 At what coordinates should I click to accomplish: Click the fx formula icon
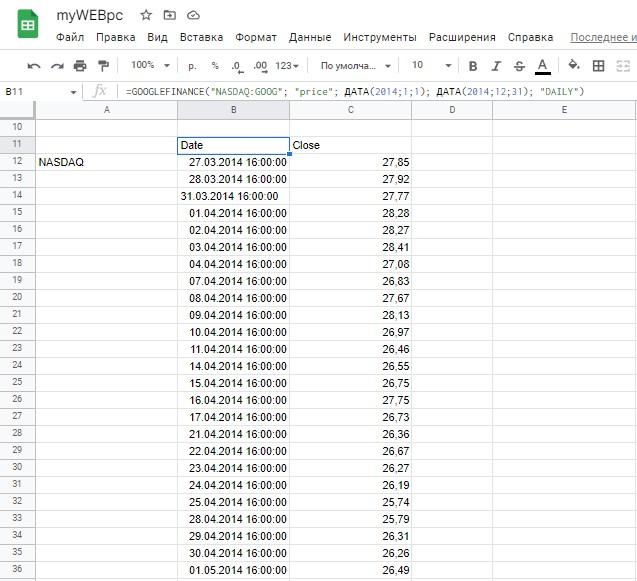click(x=100, y=91)
